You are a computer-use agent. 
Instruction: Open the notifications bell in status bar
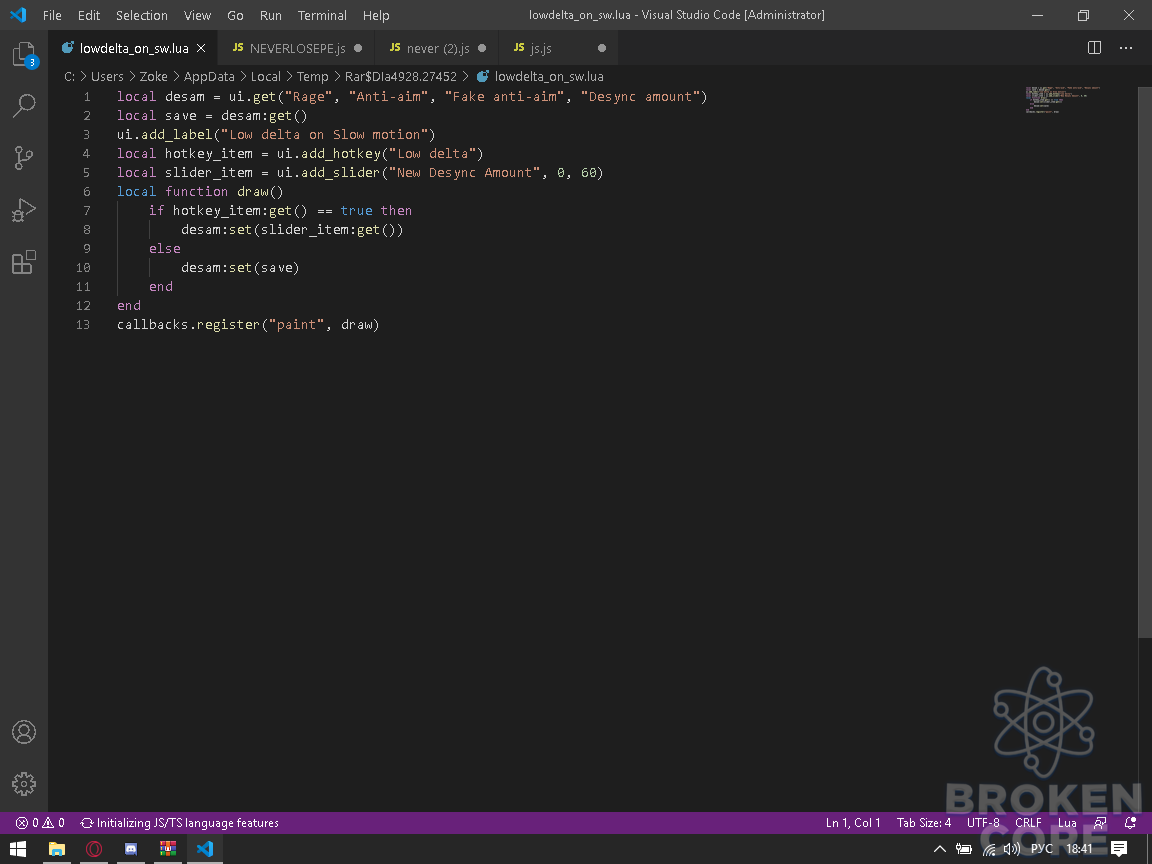tap(1130, 823)
